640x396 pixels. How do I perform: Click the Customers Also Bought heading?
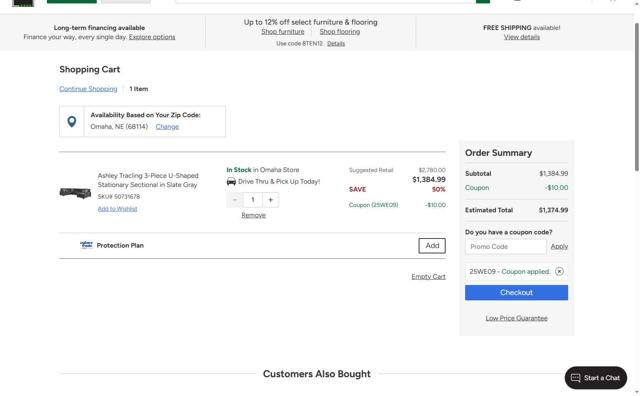pyautogui.click(x=317, y=374)
